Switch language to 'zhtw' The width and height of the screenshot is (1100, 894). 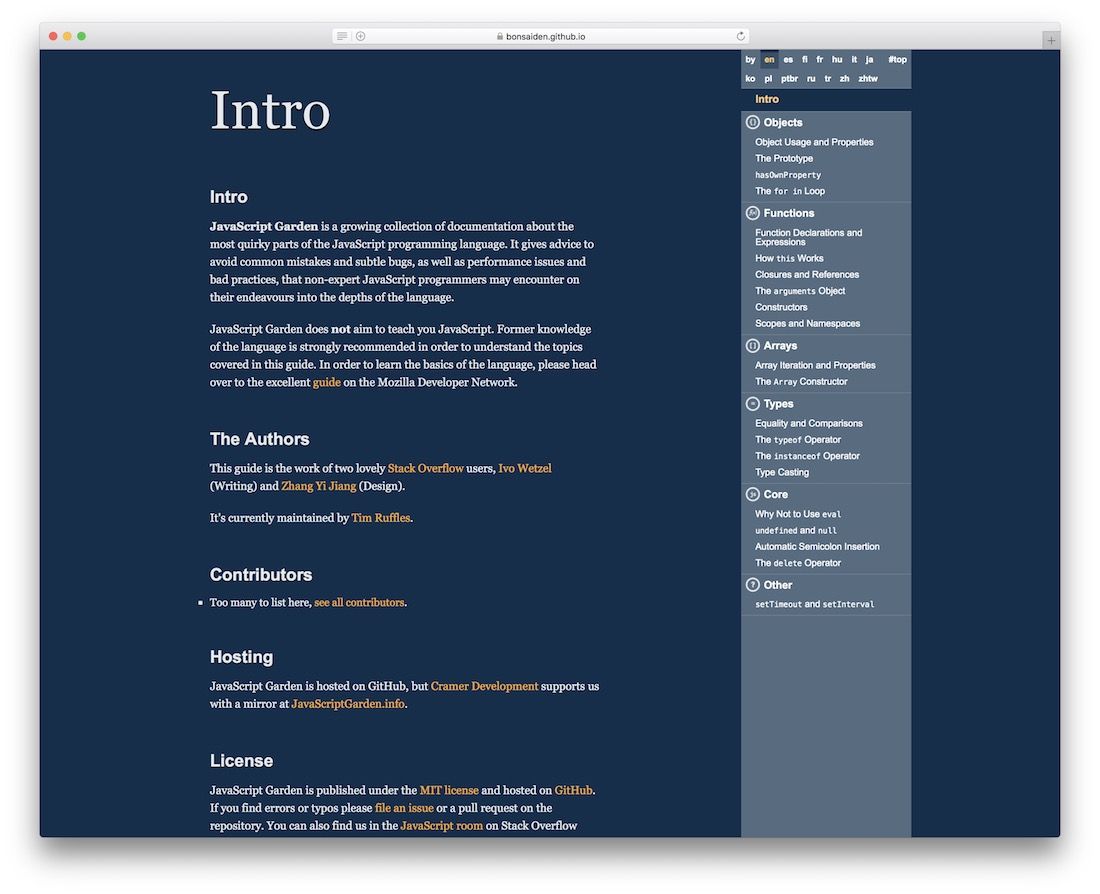pos(868,79)
